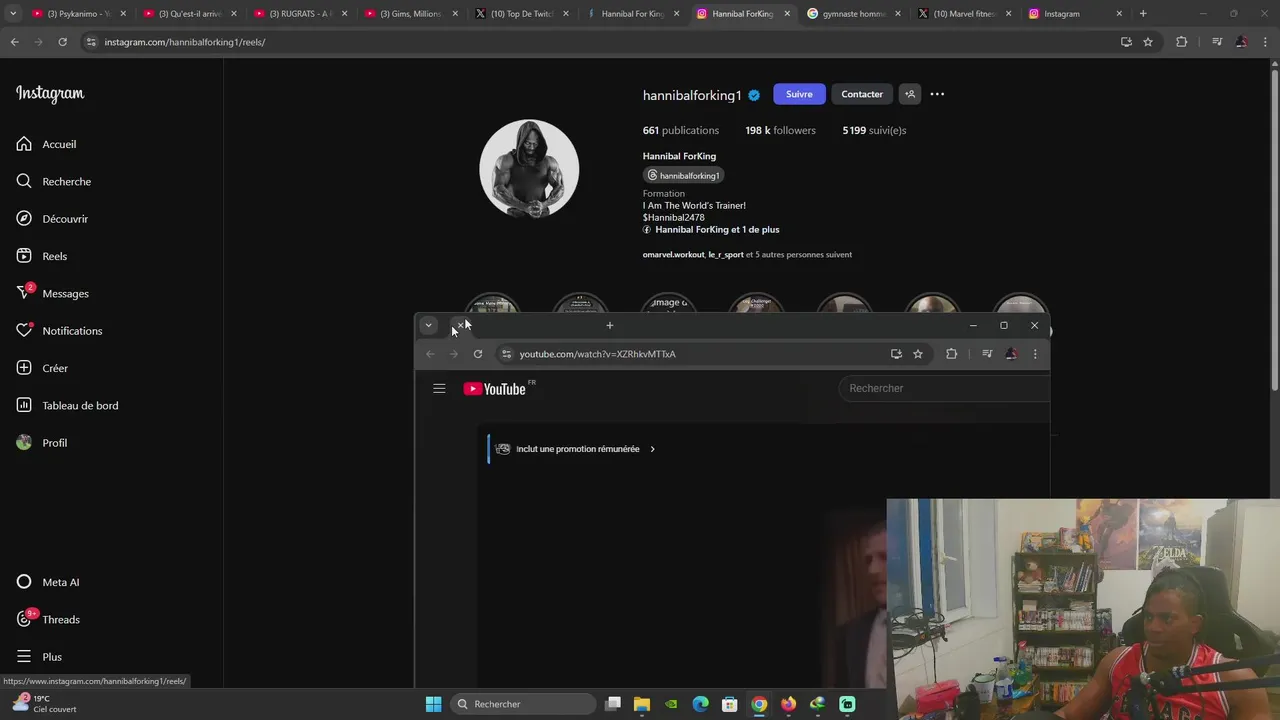1280x720 pixels.
Task: Switch to the RUGRATS tab
Action: coord(298,14)
